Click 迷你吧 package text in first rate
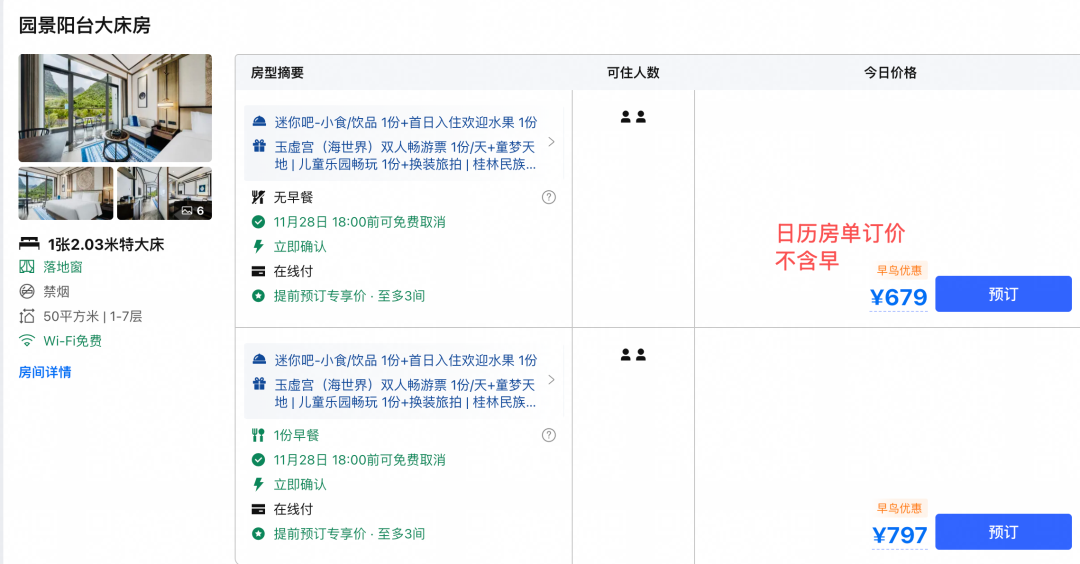Screen dimensions: 1080x564 tap(406, 123)
